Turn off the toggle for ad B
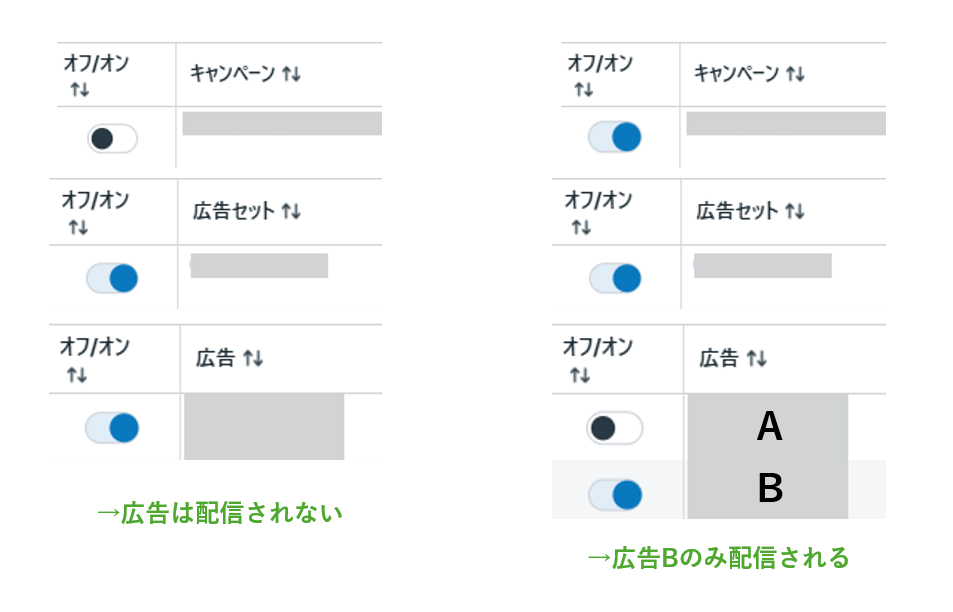The height and width of the screenshot is (612, 953). tap(614, 494)
